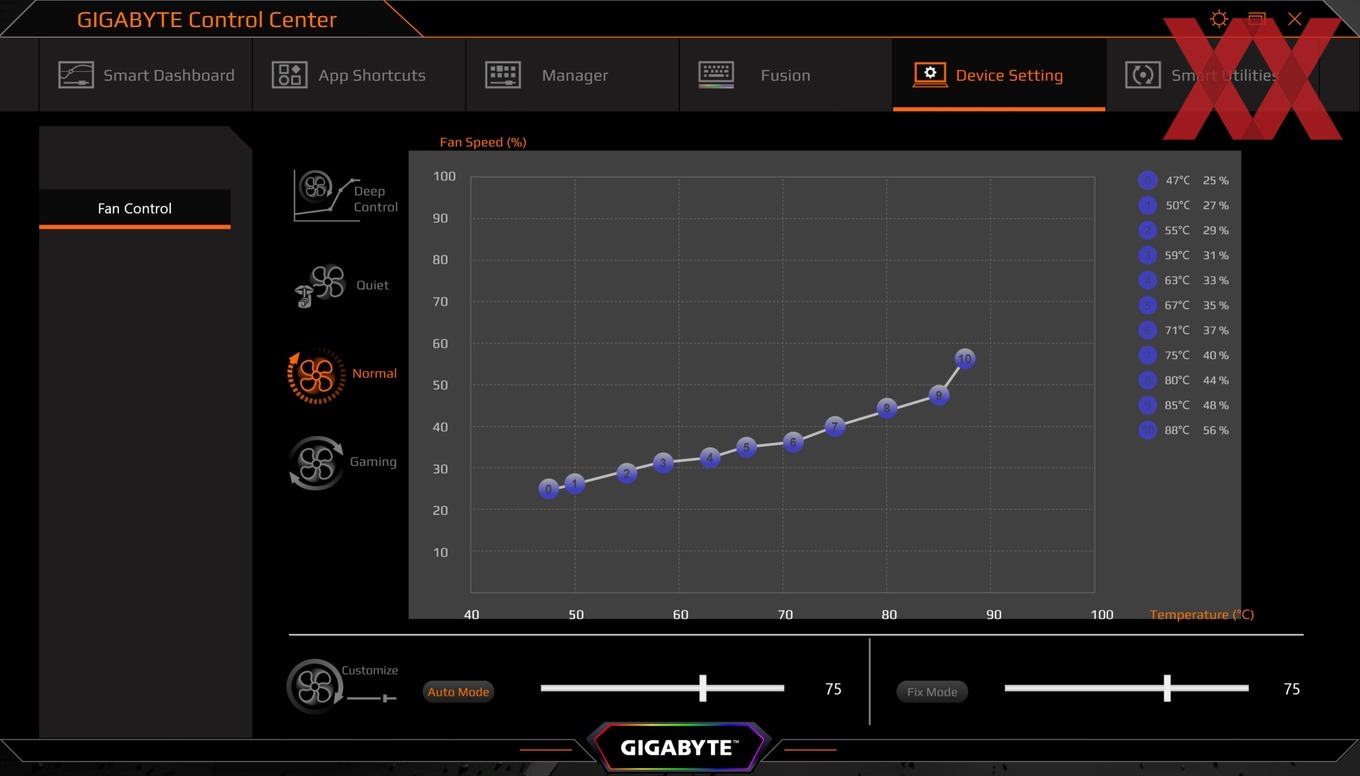Switch to App Shortcuts tab
Image resolution: width=1360 pixels, height=776 pixels.
(x=359, y=75)
